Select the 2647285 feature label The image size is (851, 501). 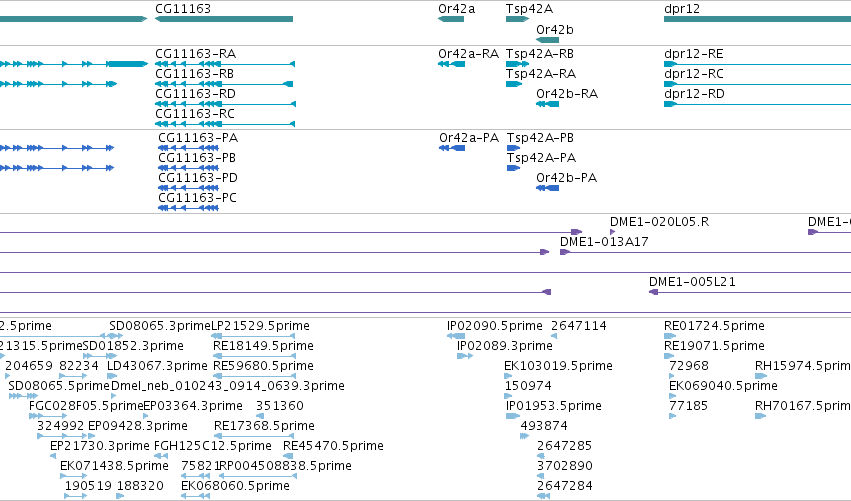click(x=564, y=447)
